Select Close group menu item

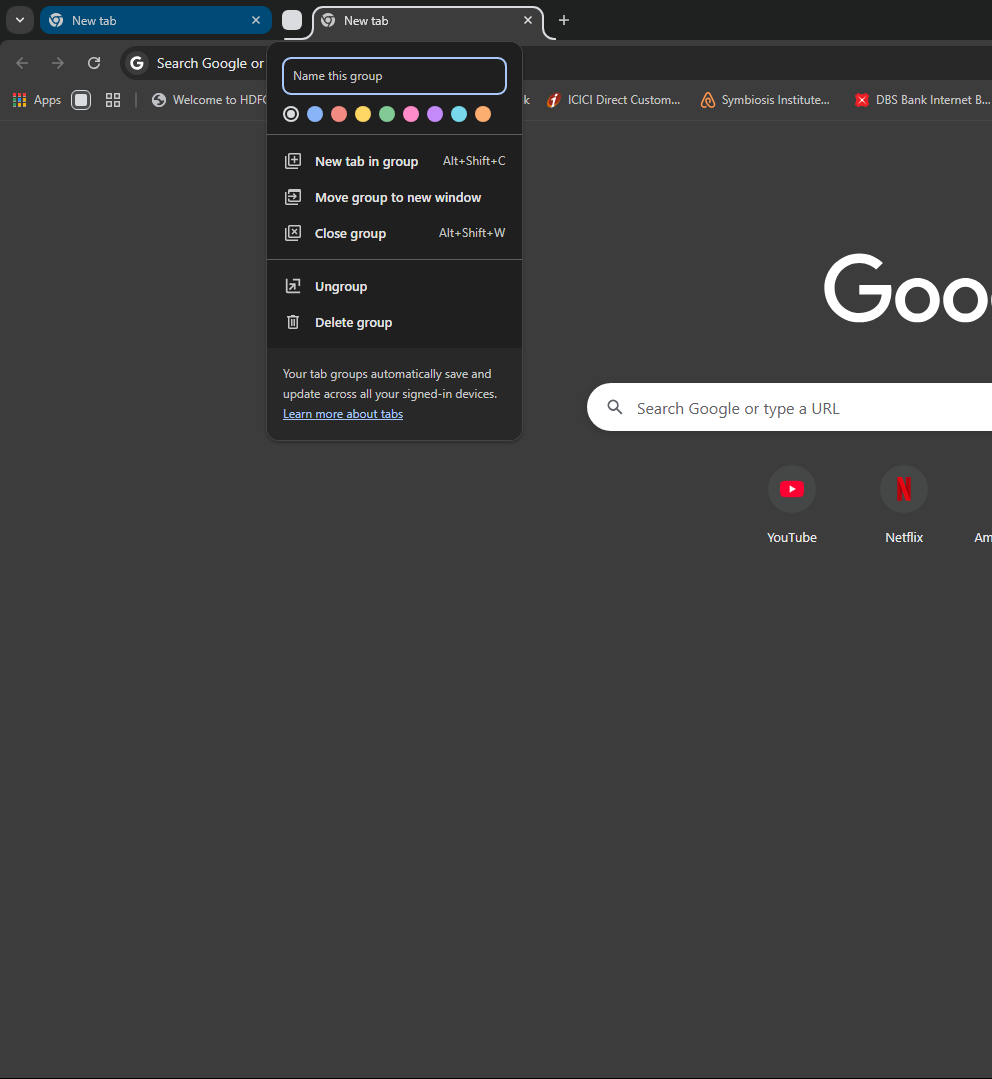point(394,233)
